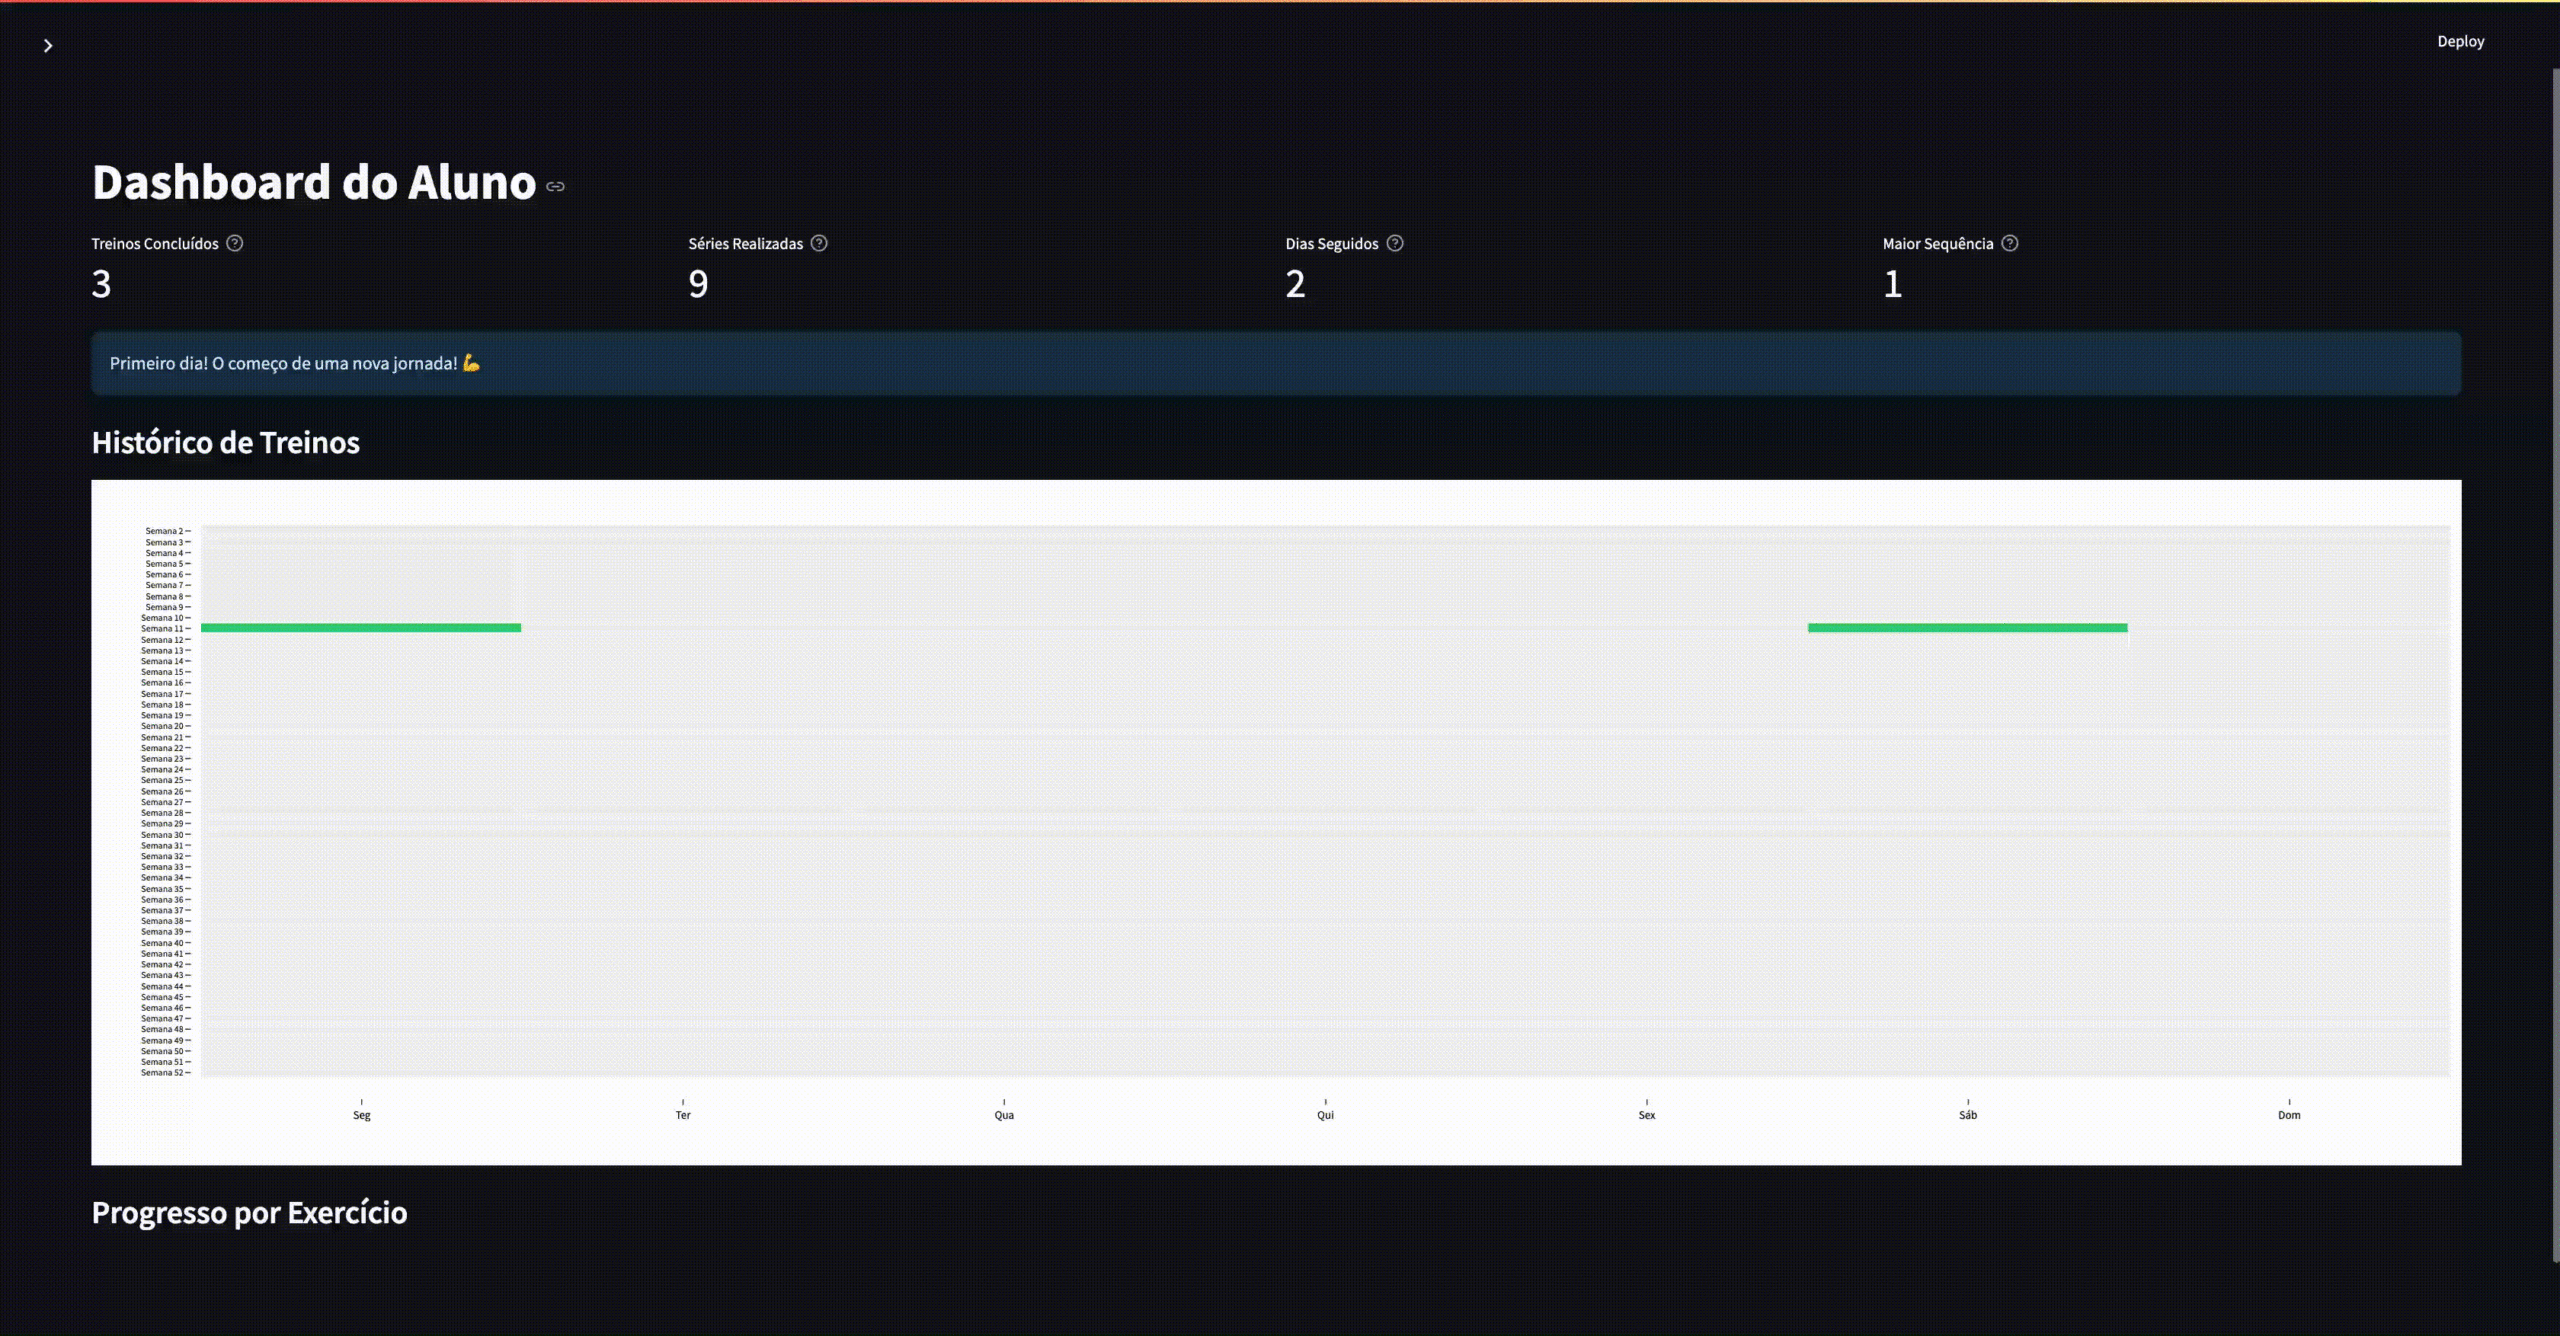Select the Treinos Concluídos value 3

point(101,284)
